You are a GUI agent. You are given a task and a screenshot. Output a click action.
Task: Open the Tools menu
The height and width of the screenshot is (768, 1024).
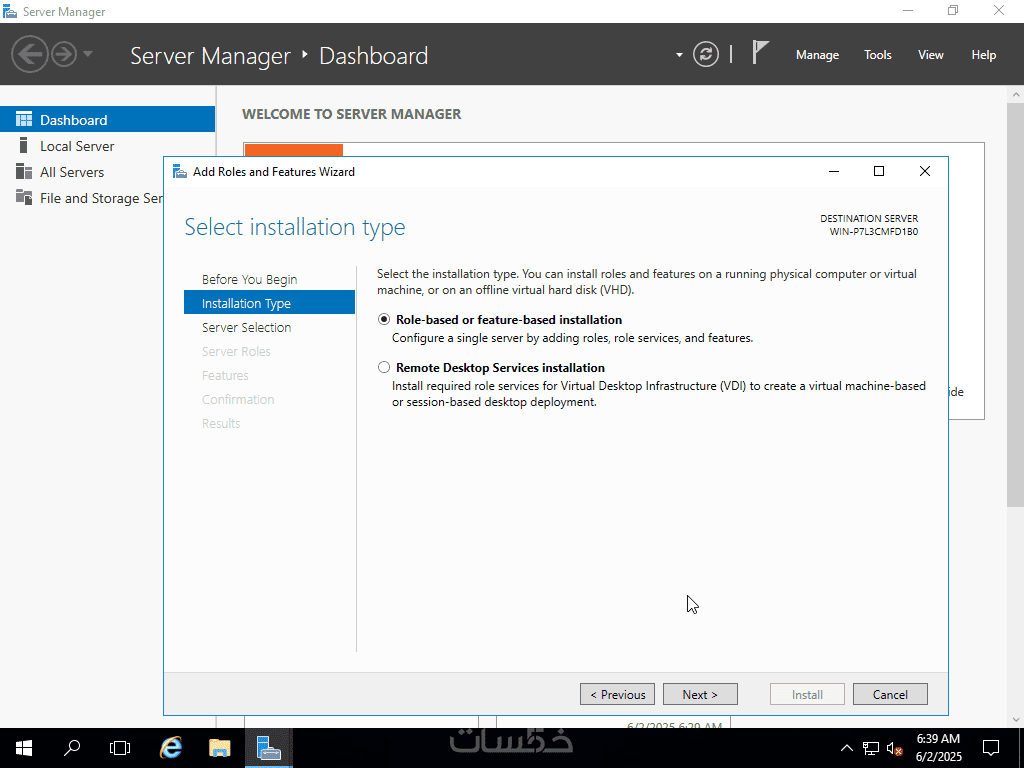click(x=878, y=55)
